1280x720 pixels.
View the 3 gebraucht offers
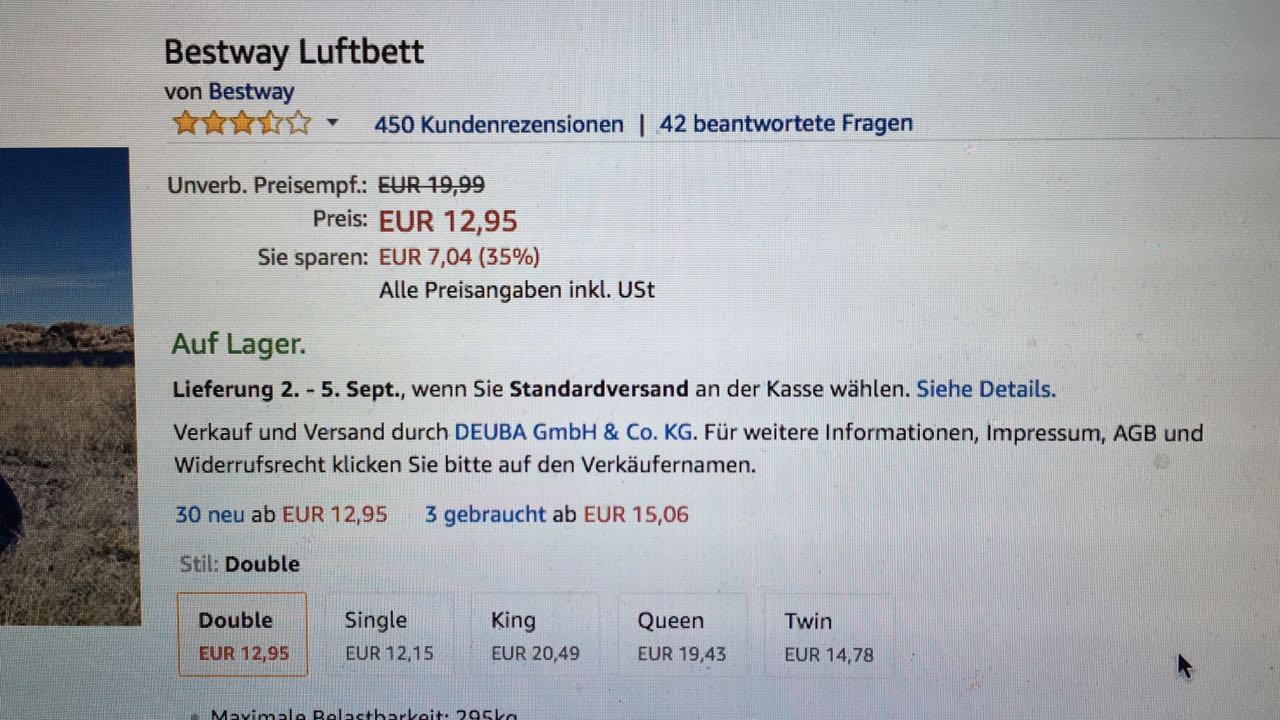click(485, 515)
